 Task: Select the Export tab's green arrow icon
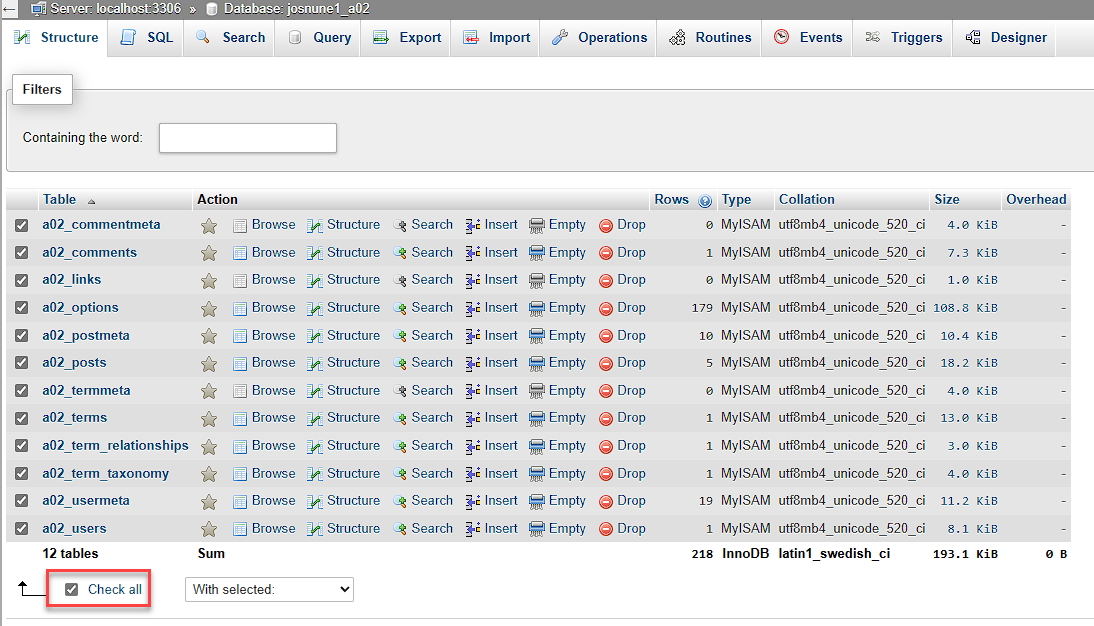pos(381,37)
